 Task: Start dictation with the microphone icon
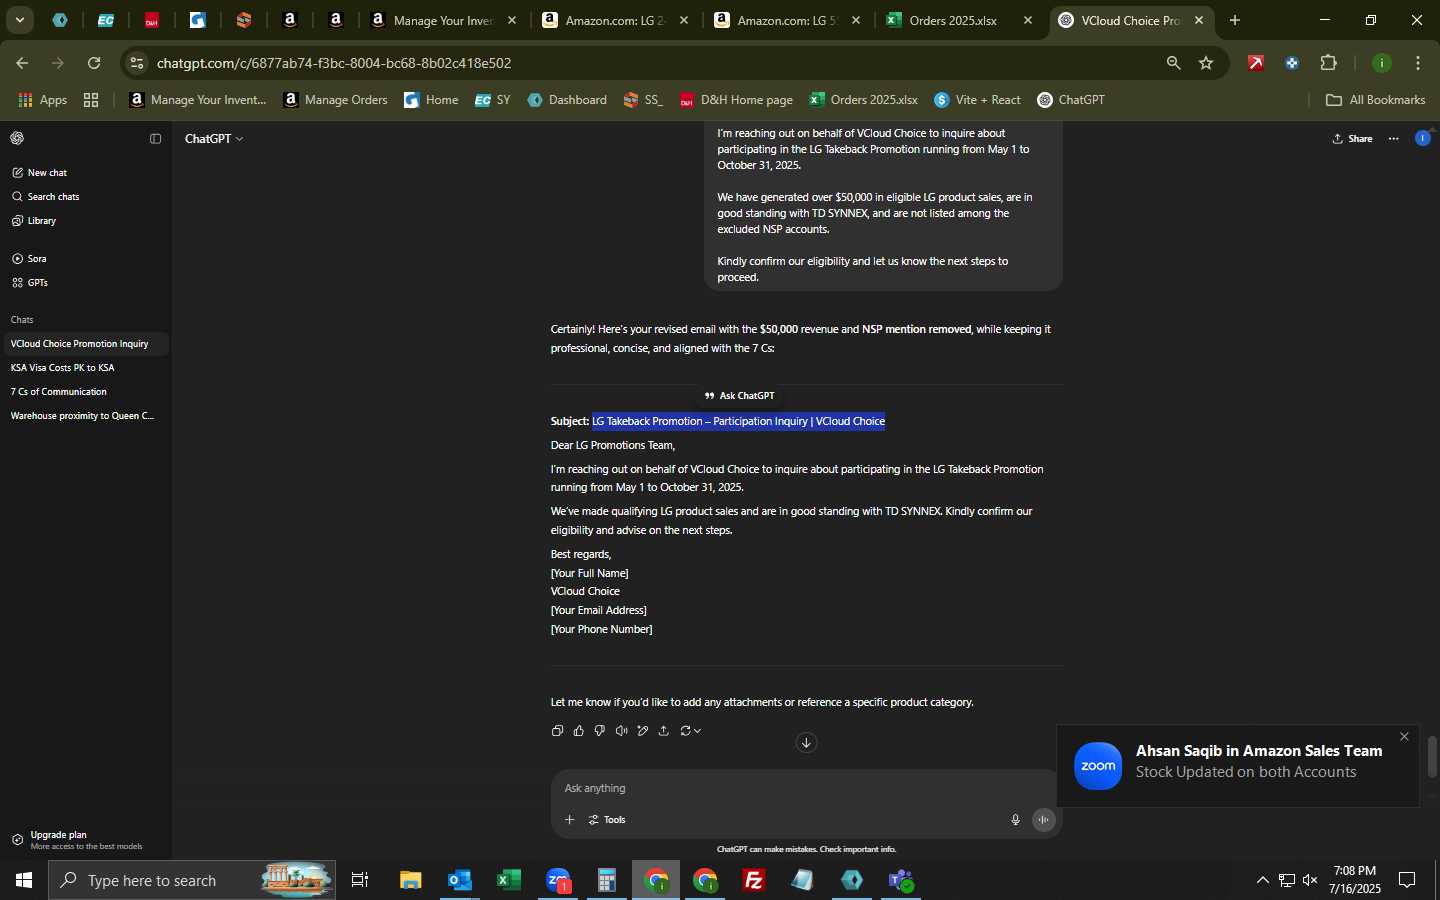(x=1015, y=820)
